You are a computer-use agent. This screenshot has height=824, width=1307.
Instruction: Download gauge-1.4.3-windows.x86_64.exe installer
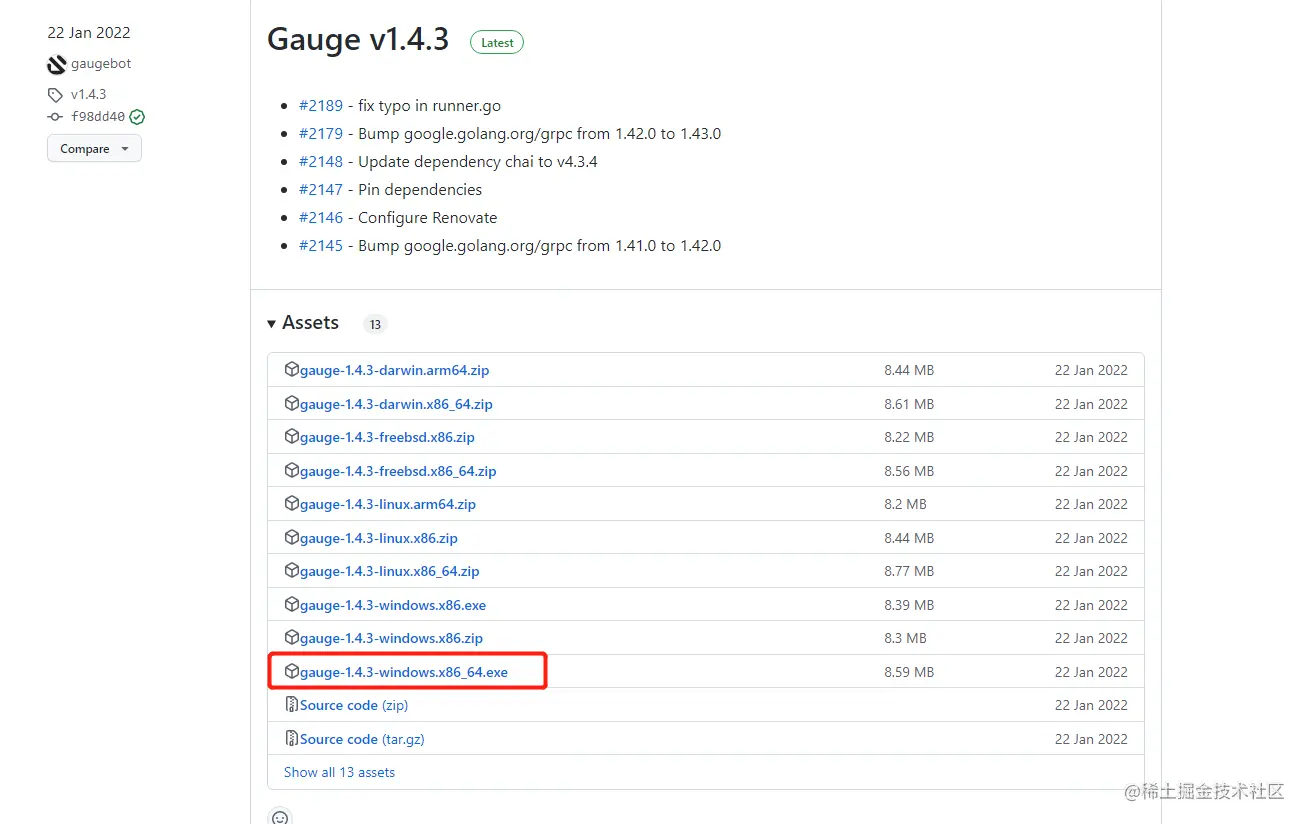pyautogui.click(x=404, y=672)
